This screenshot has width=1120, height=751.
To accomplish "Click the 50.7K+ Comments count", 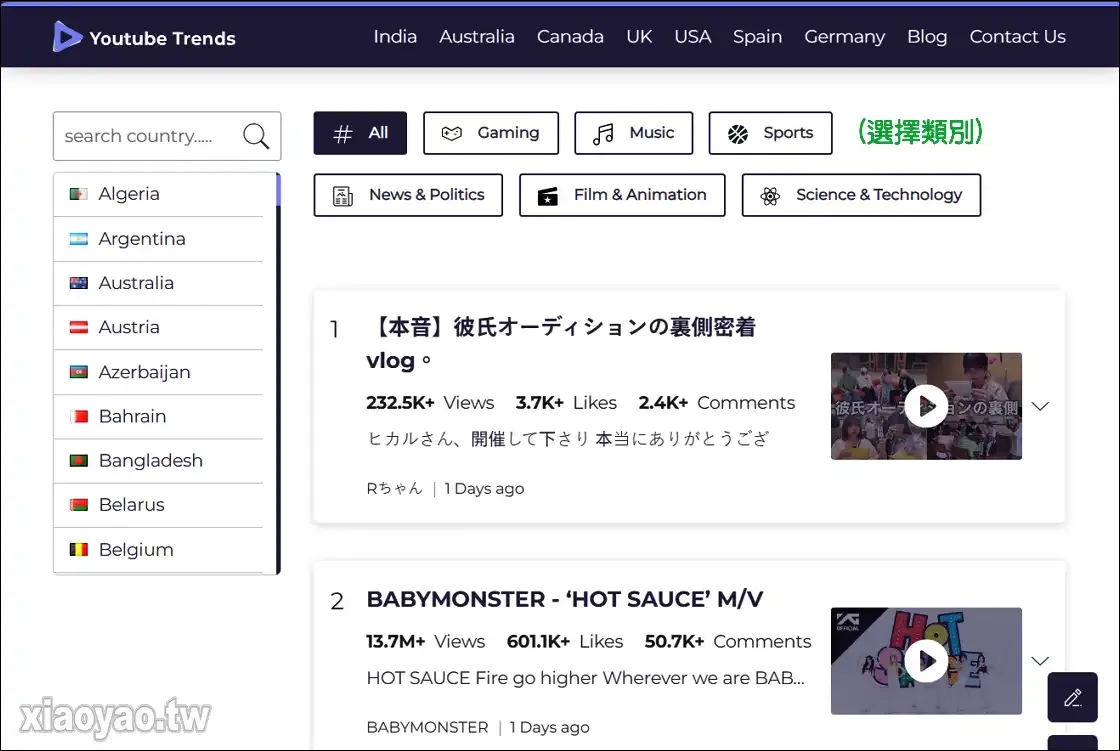I will tap(728, 642).
